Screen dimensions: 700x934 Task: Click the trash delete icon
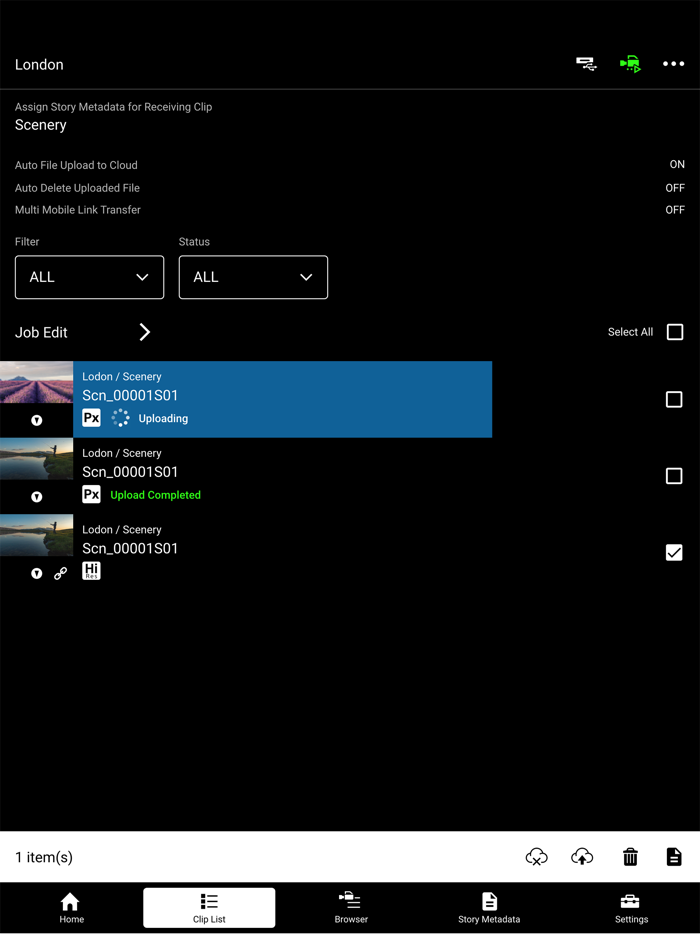point(630,857)
